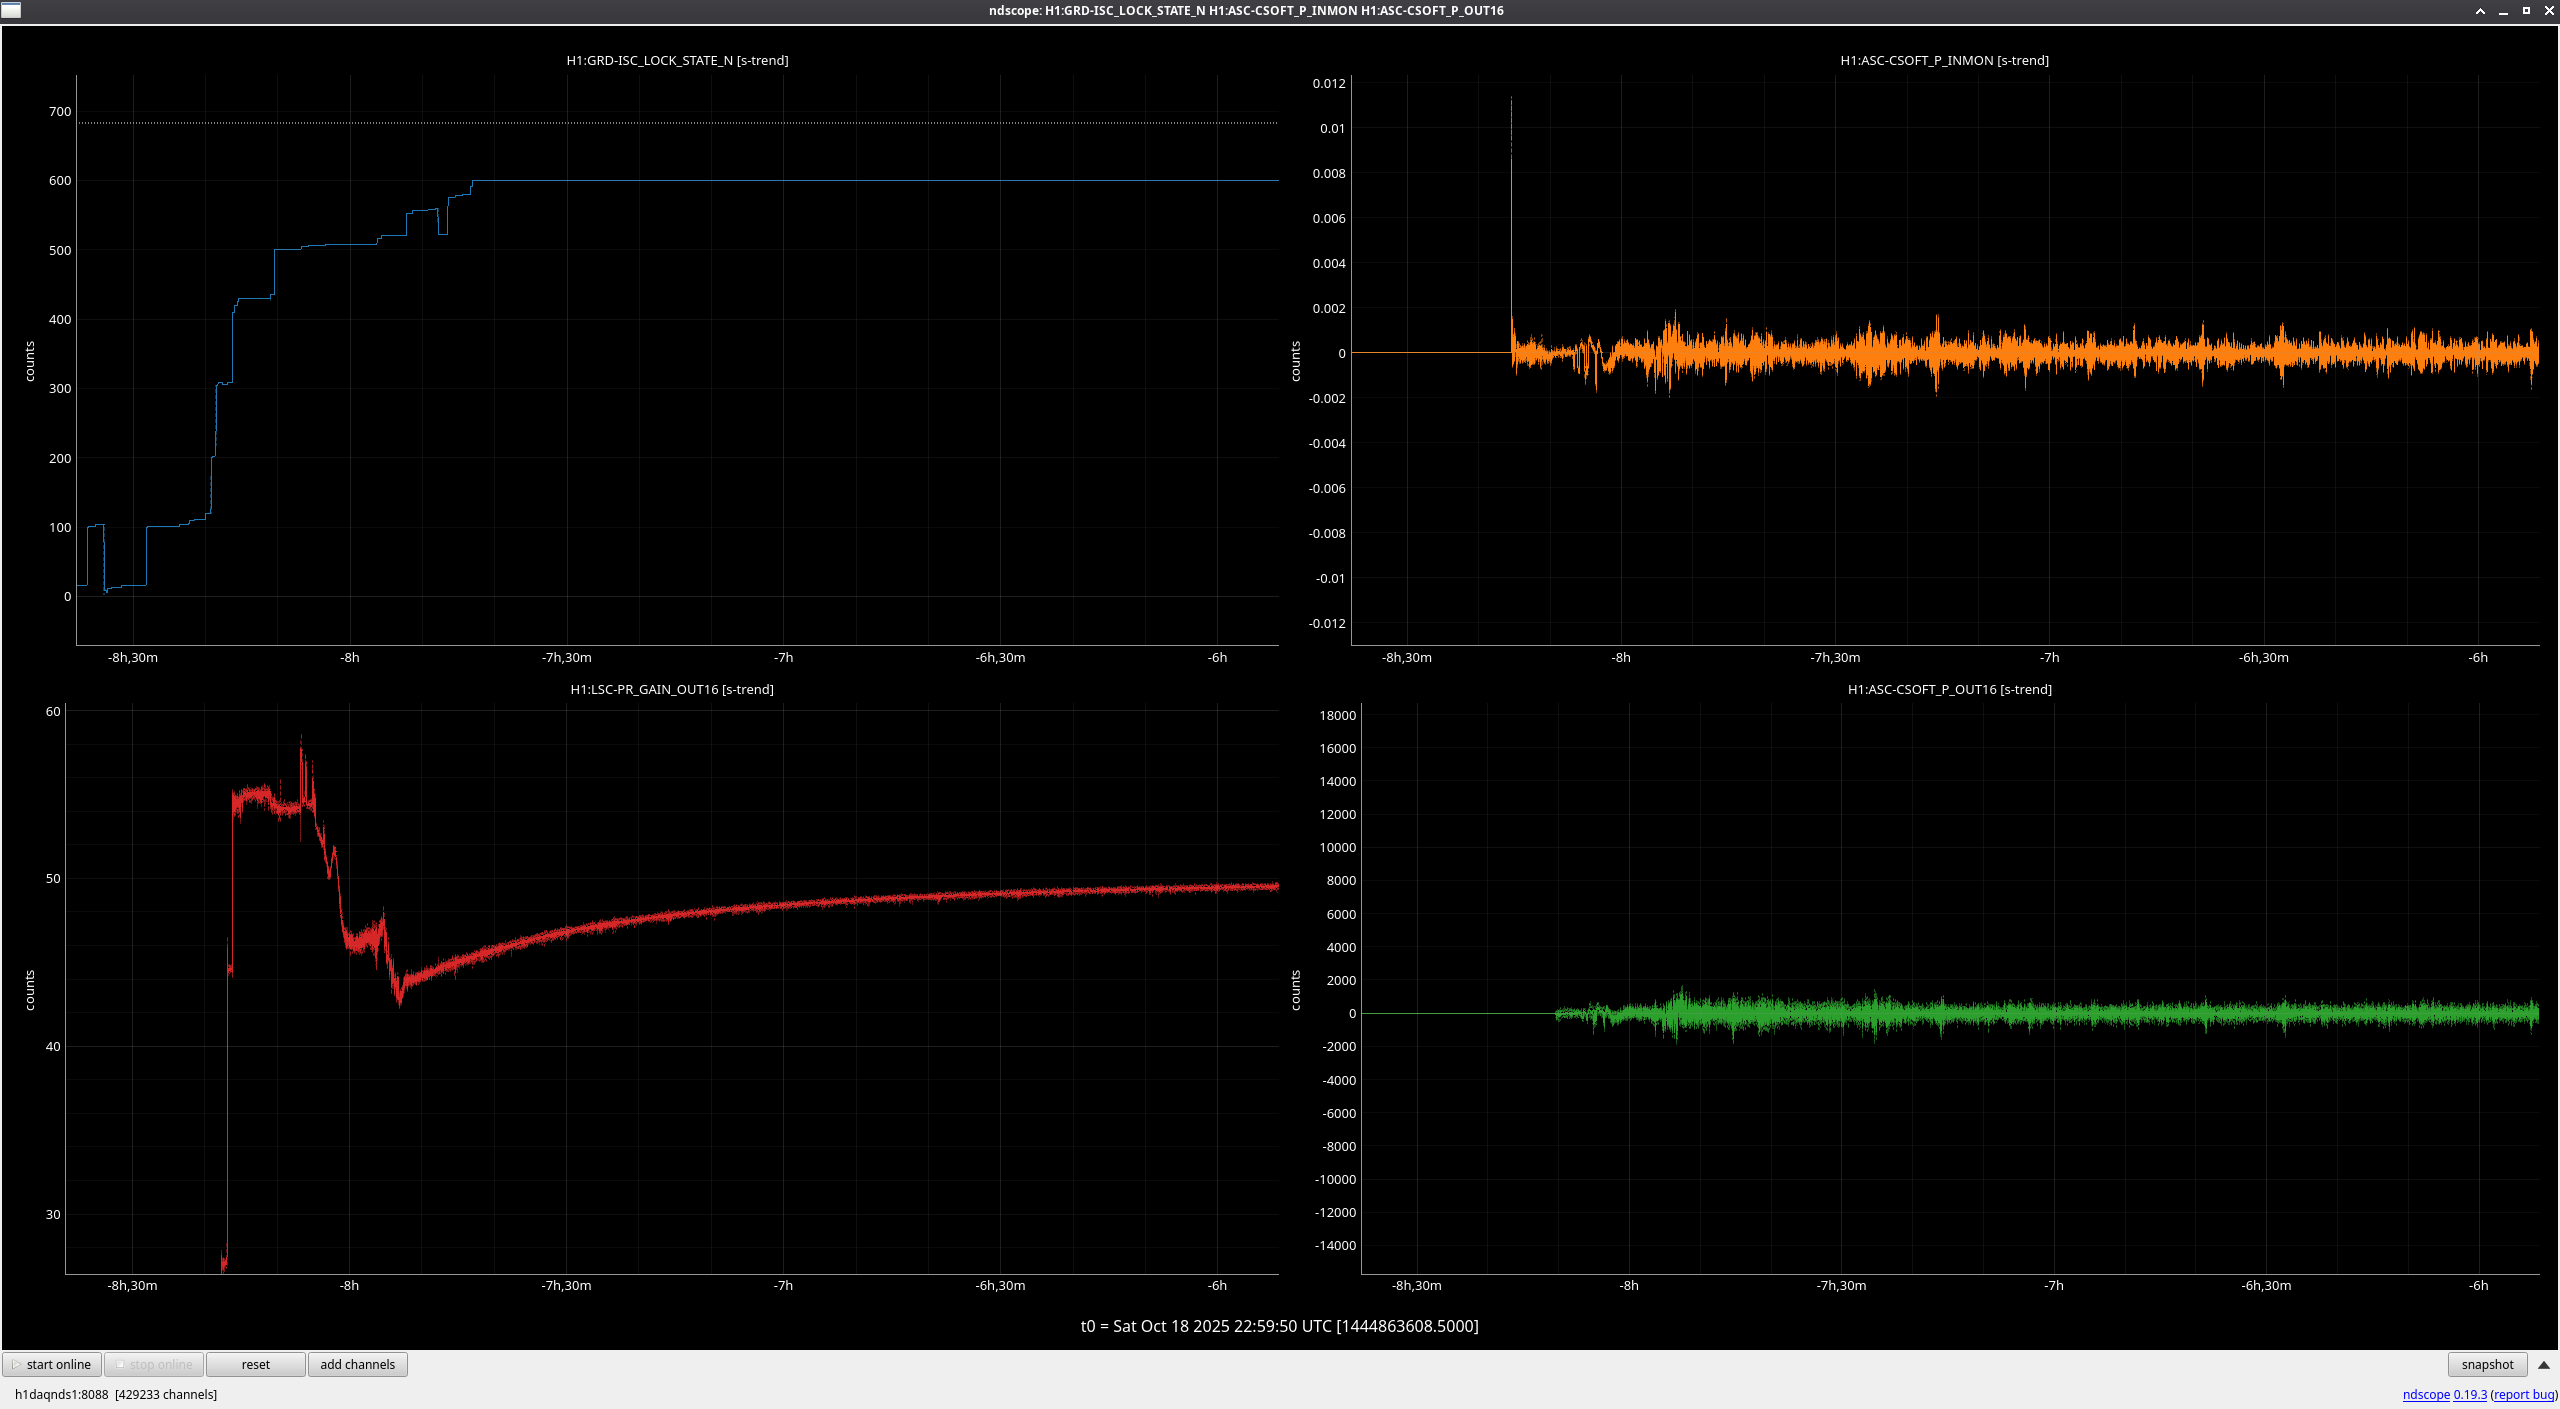The width and height of the screenshot is (2560, 1409).
Task: Maximize the ndscope window
Action: (x=2526, y=10)
